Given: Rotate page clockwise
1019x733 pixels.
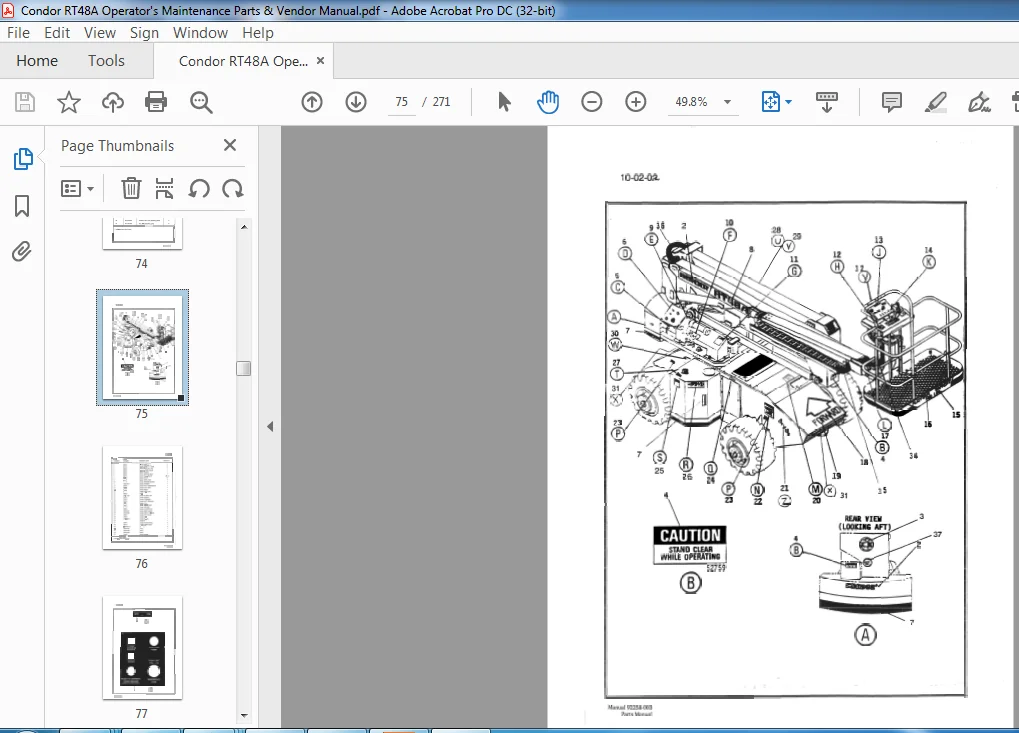Looking at the screenshot, I should 233,188.
